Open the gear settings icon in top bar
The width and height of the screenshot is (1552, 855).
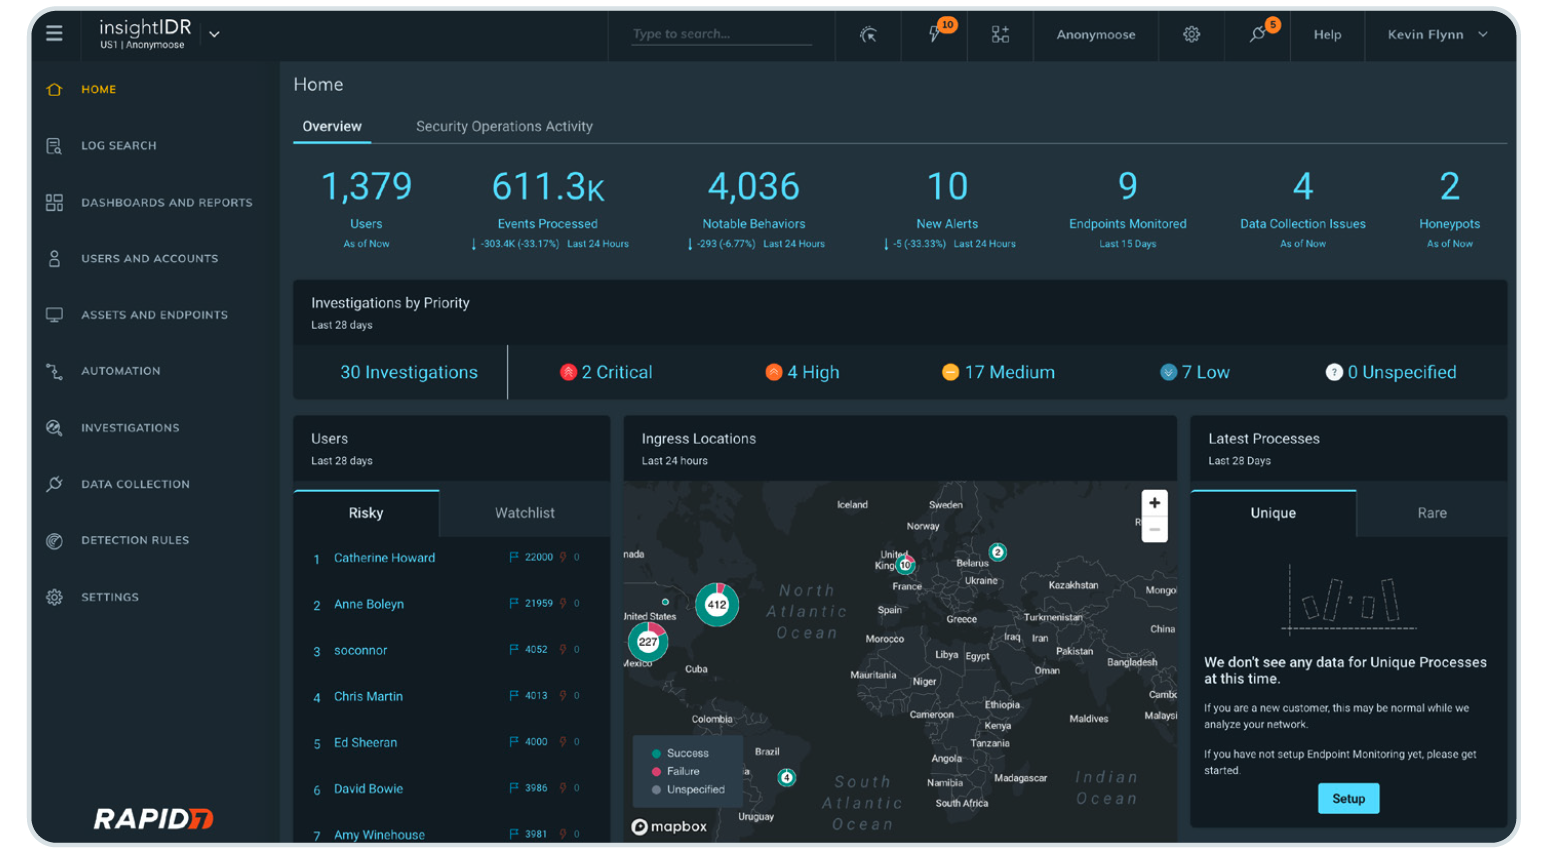tap(1191, 34)
